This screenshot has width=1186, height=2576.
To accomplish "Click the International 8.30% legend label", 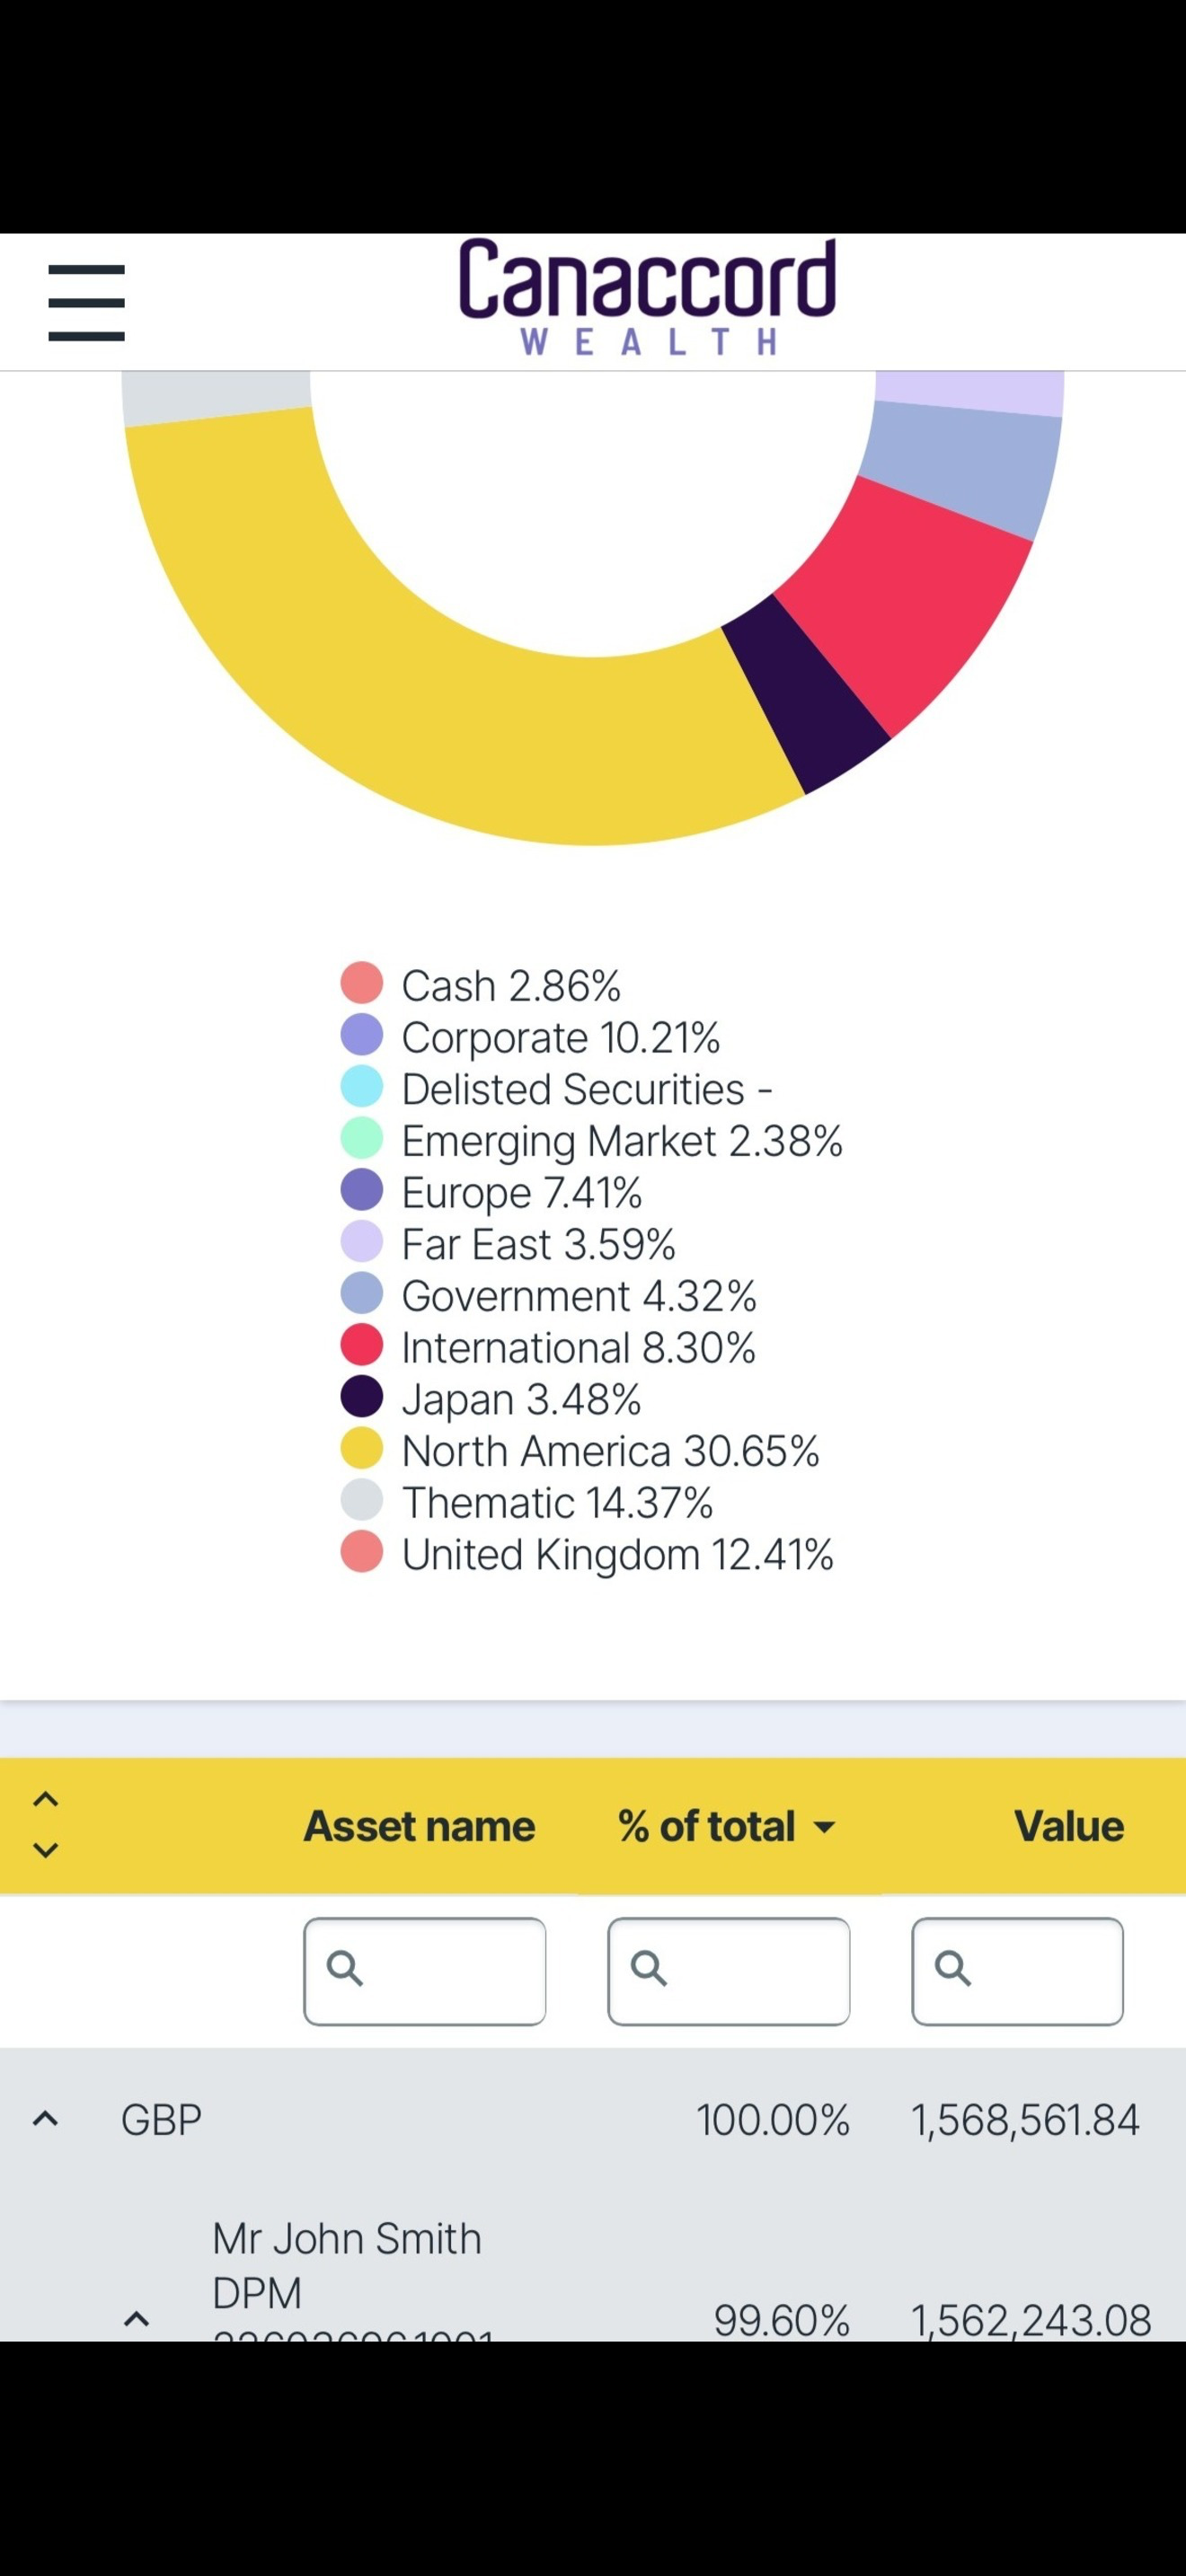I will (x=578, y=1347).
